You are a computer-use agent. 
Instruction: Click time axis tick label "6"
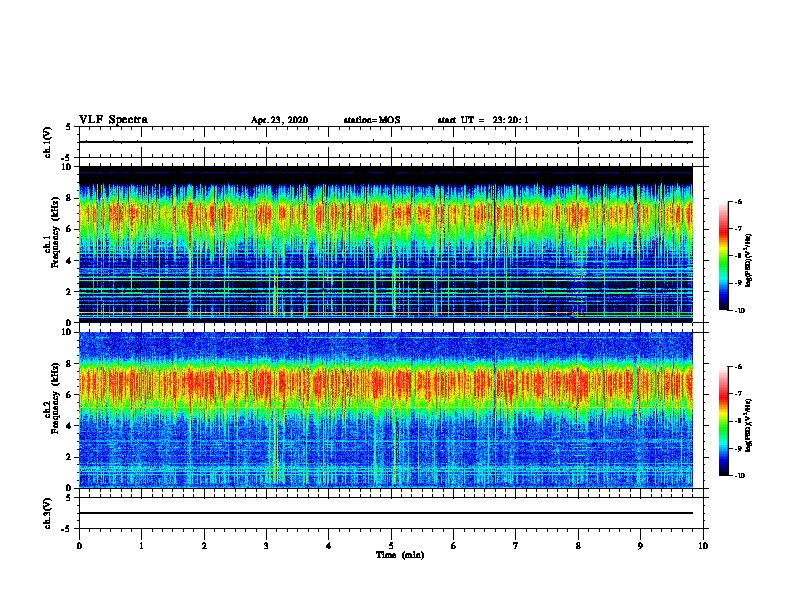tap(454, 546)
